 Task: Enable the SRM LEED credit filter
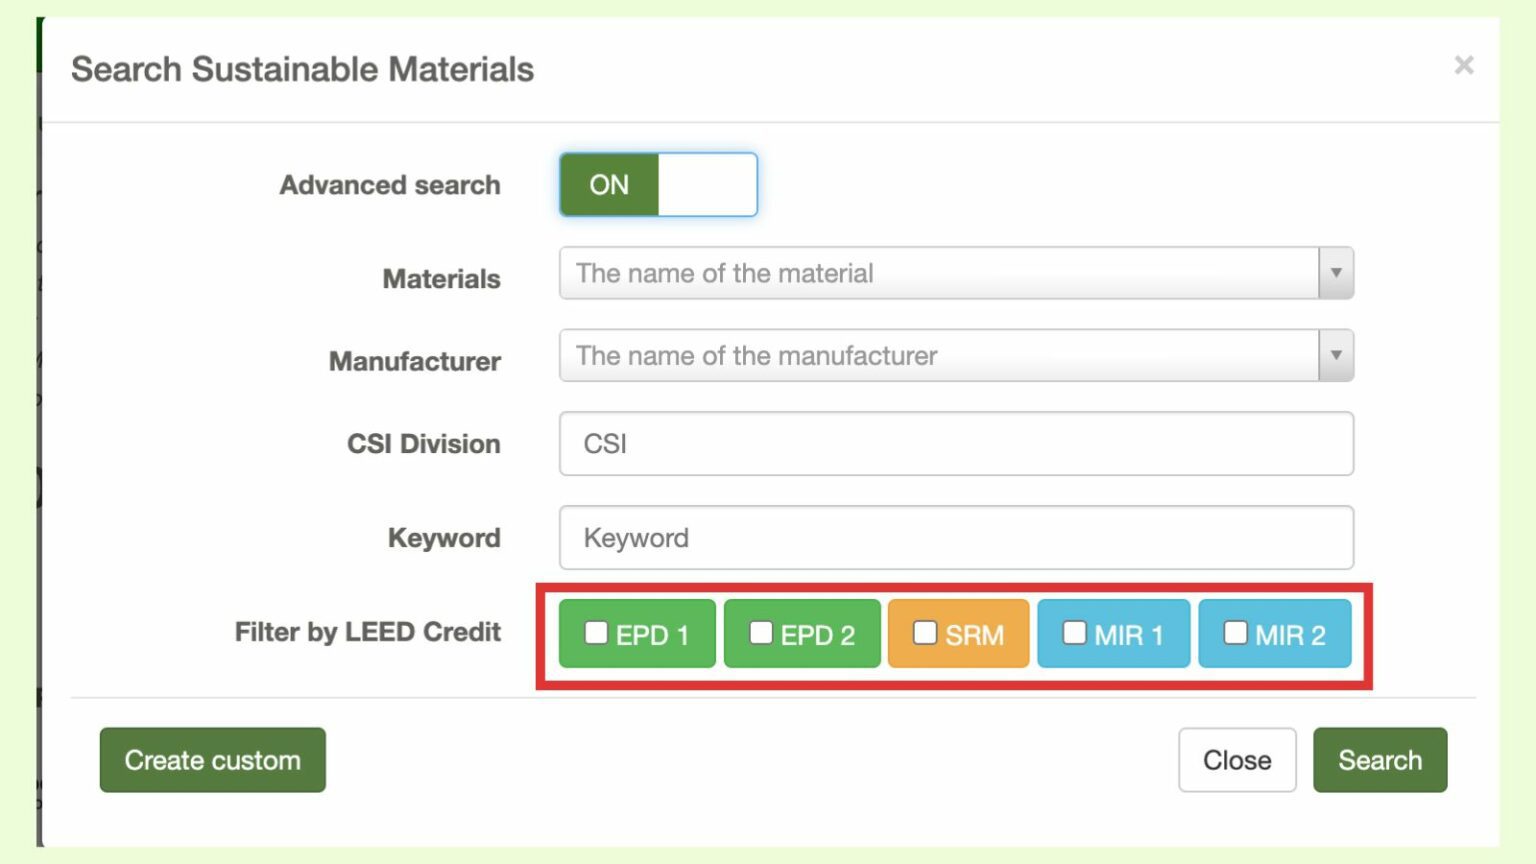point(925,632)
